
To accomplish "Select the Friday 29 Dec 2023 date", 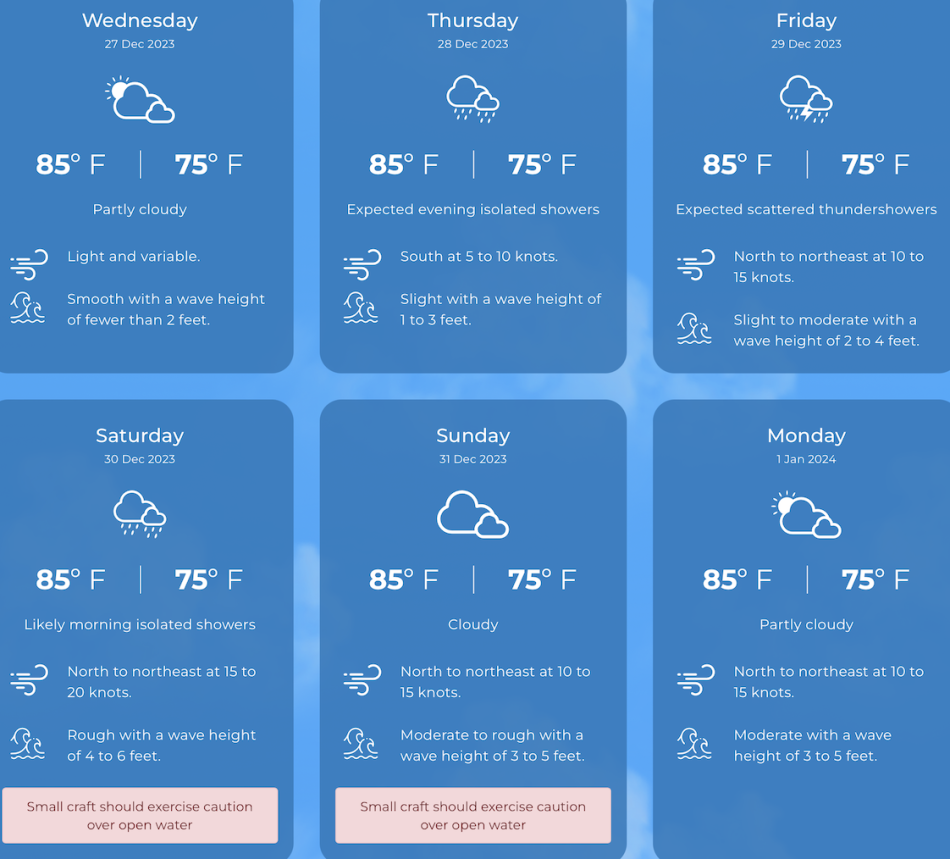I will [x=806, y=44].
